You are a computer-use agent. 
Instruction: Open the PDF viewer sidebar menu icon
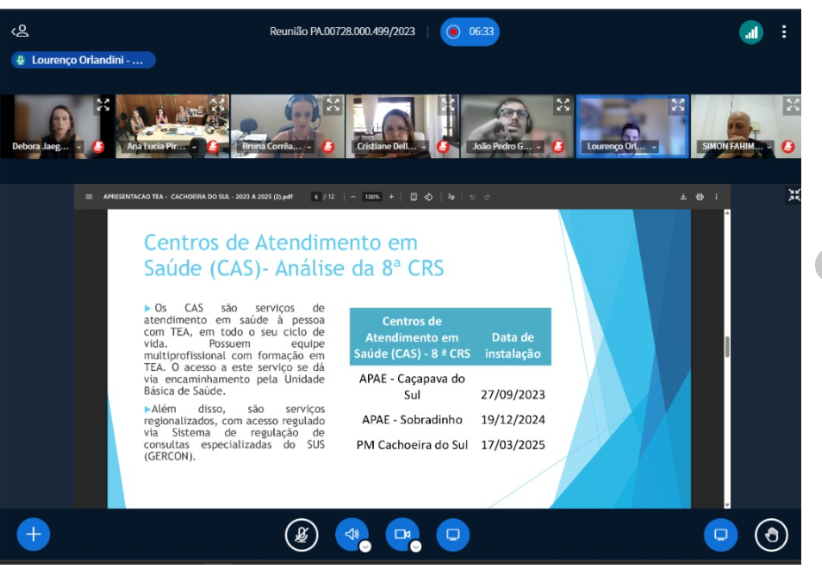(x=89, y=197)
